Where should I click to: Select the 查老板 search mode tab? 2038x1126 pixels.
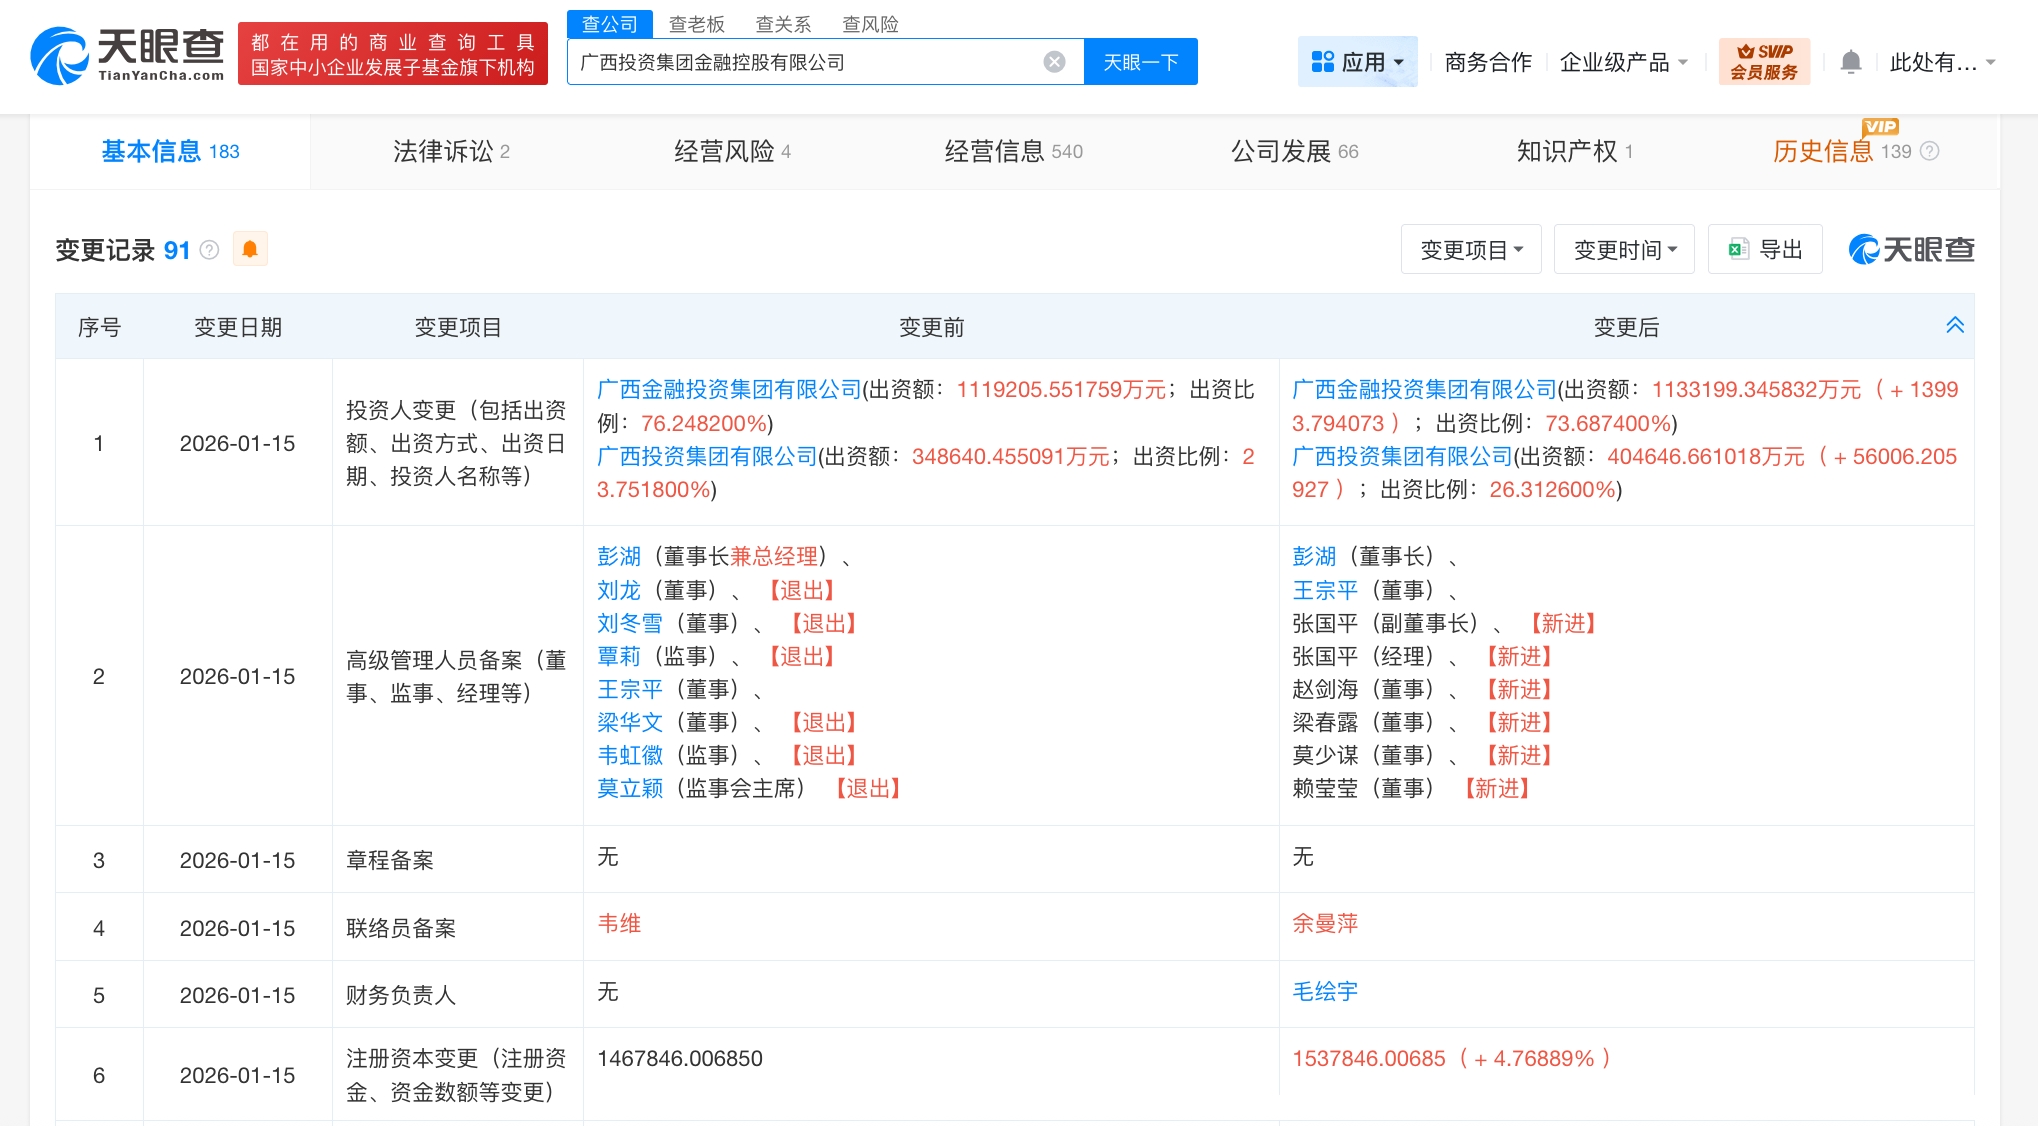point(696,24)
